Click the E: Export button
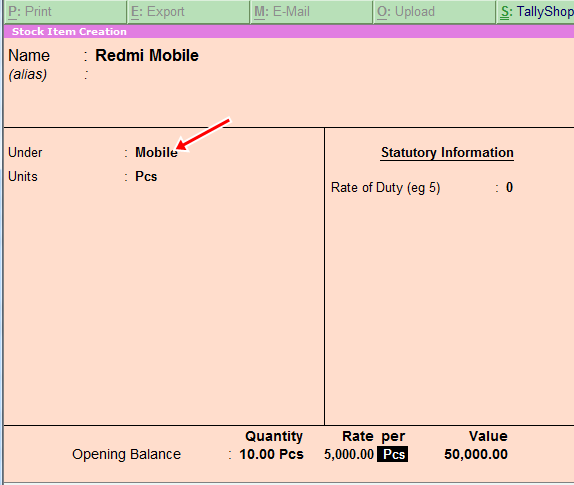Viewport: 574px width, 485px height. [188, 12]
